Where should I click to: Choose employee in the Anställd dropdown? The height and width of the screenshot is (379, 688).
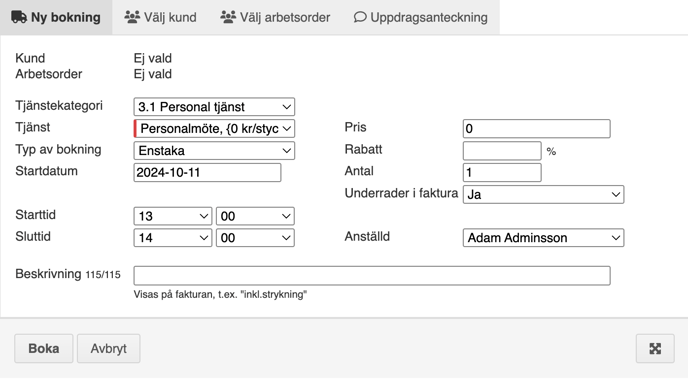543,238
